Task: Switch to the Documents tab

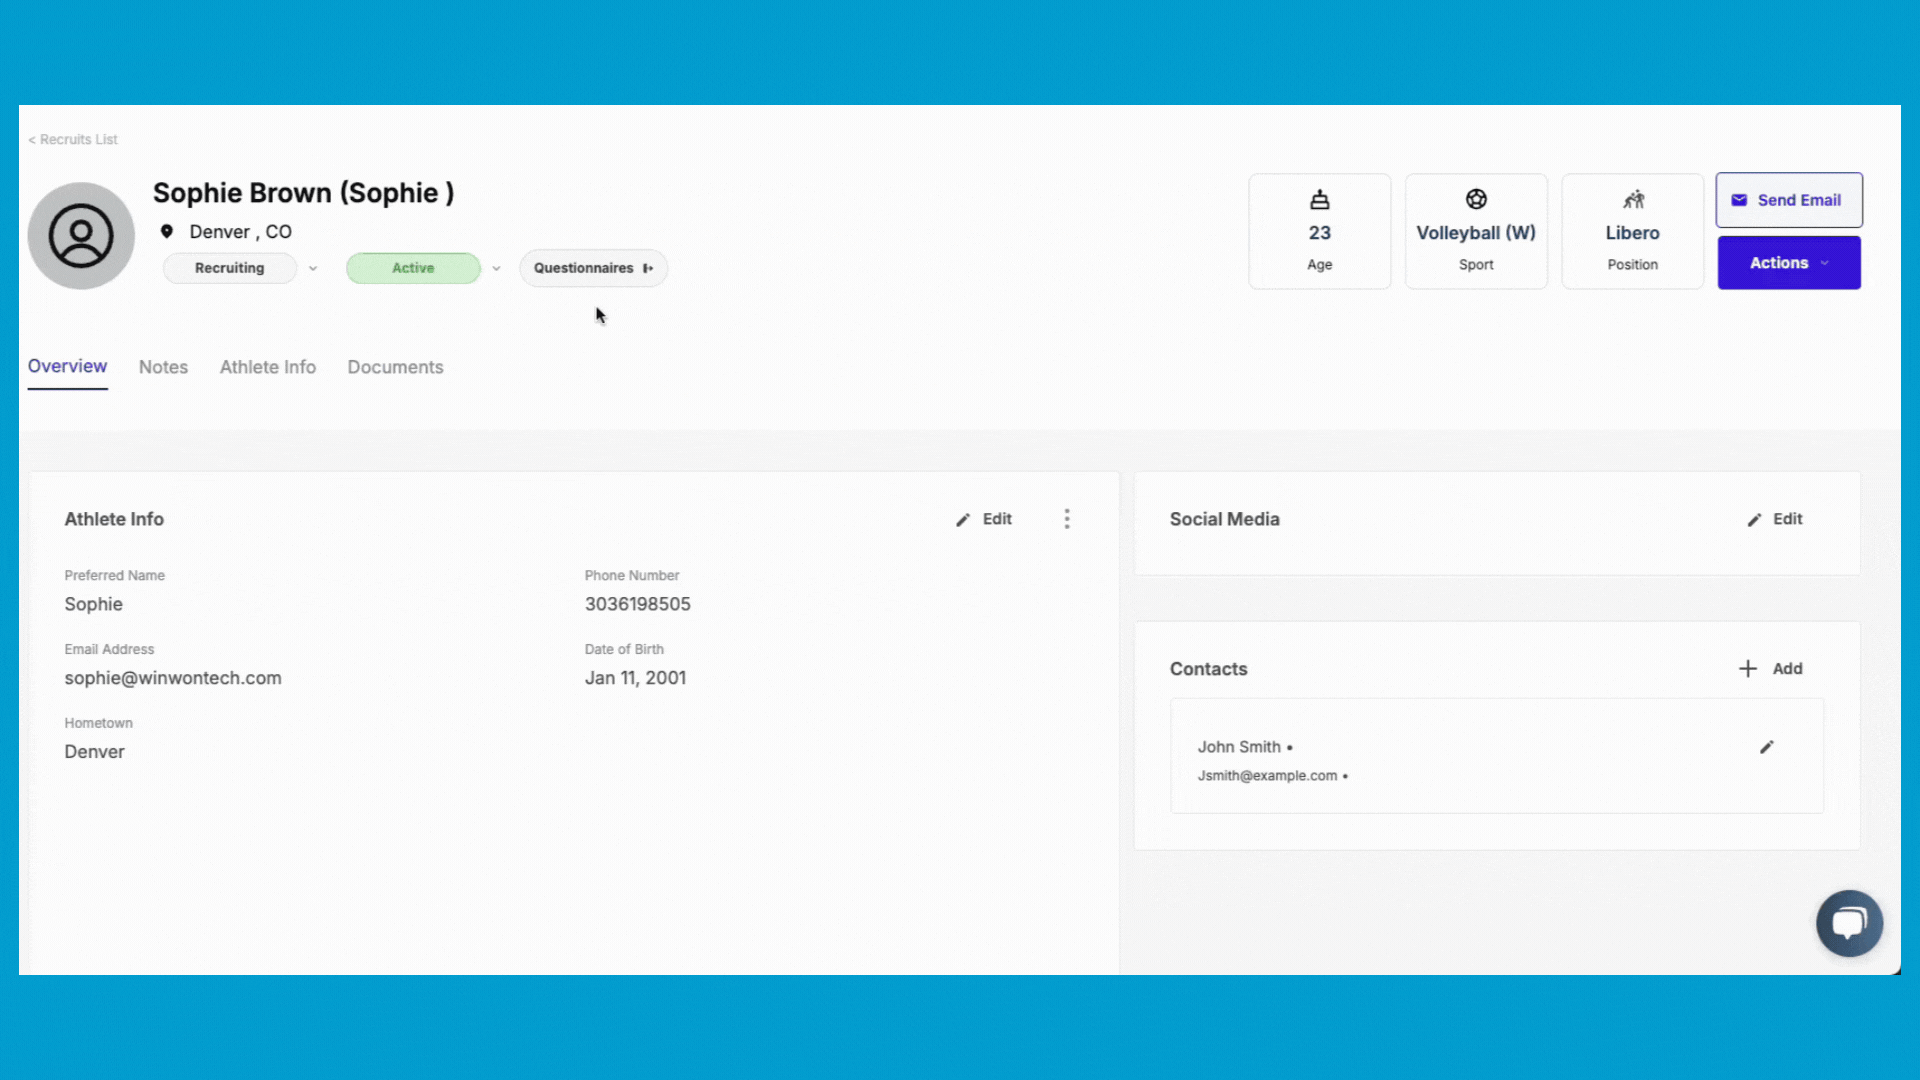Action: pos(395,367)
